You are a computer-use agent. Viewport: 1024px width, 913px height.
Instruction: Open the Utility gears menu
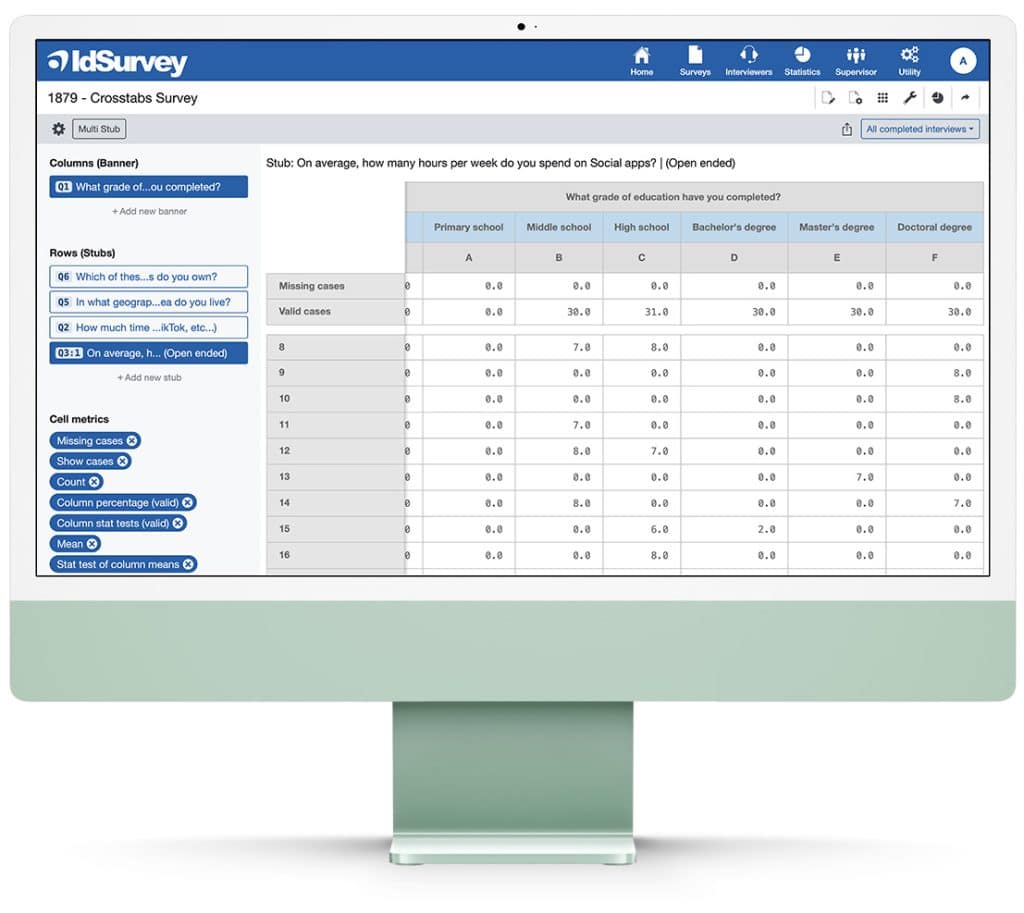909,60
